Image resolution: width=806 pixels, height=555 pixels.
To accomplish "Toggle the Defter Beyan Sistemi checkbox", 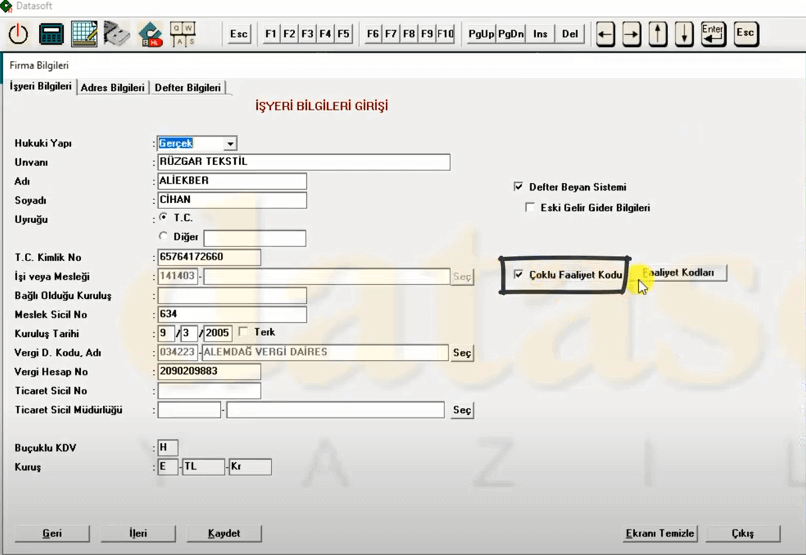I will click(518, 187).
